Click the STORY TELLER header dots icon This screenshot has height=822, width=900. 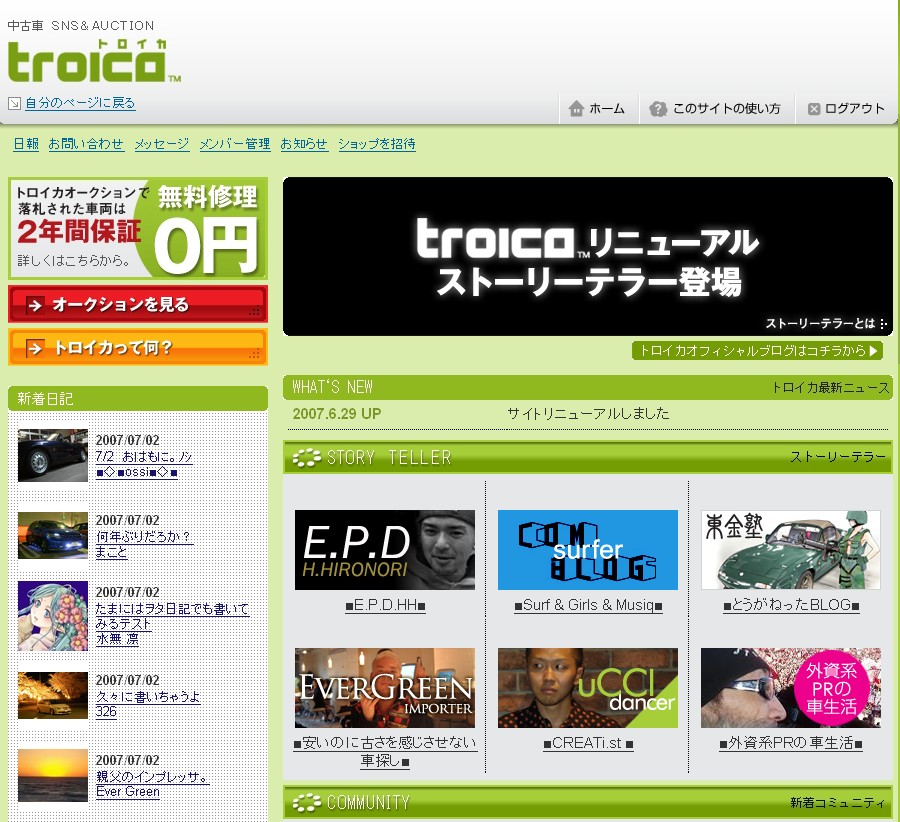(x=307, y=457)
